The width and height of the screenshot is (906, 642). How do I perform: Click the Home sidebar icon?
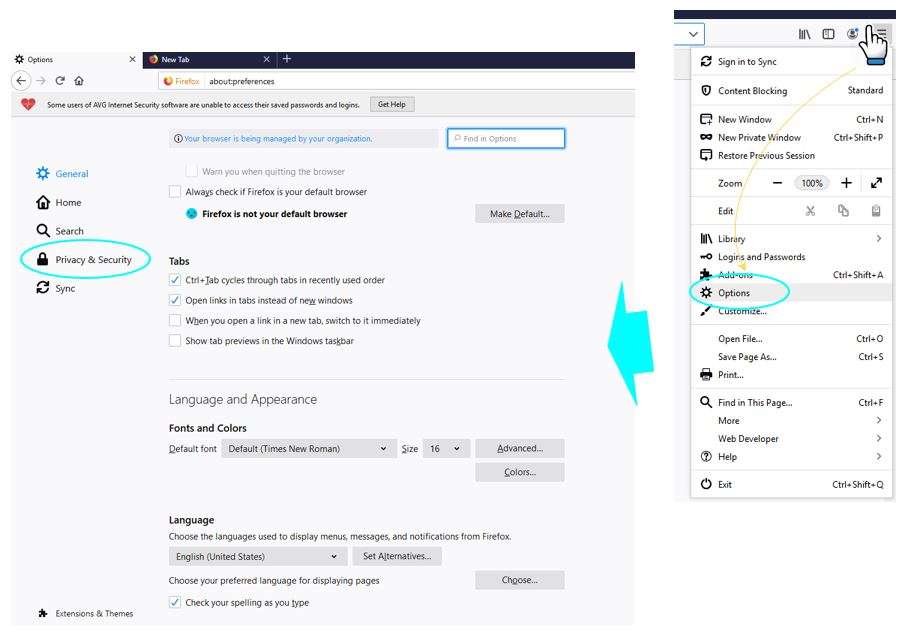click(43, 202)
